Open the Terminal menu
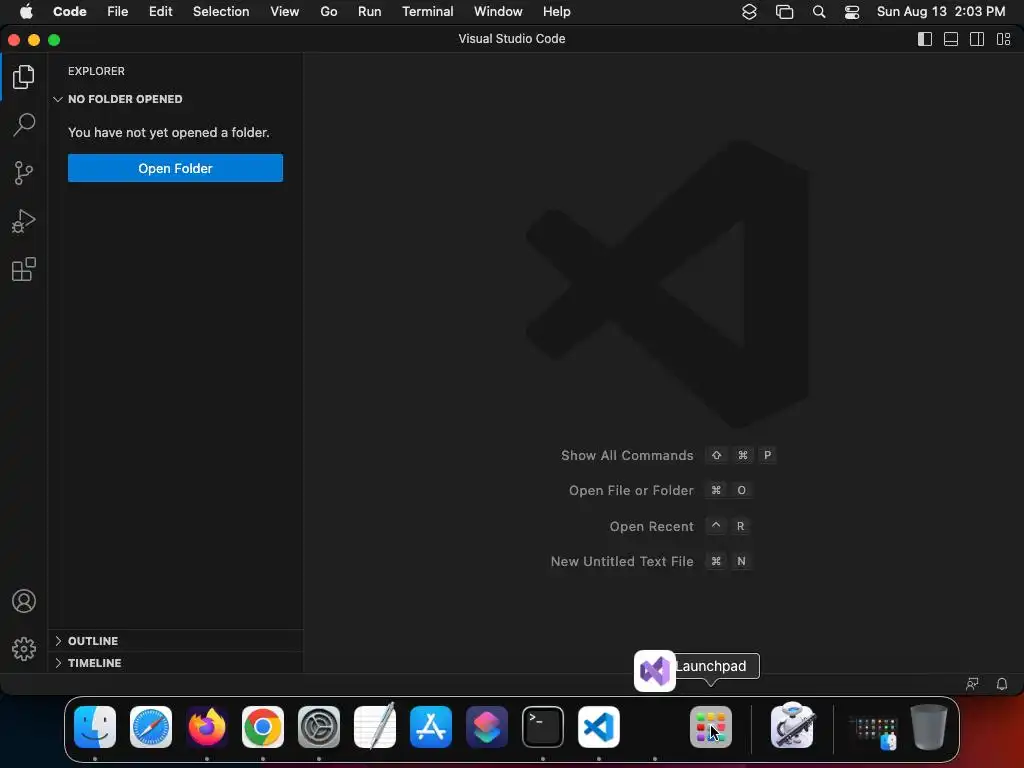Screen dimensions: 1024x768 (427, 12)
